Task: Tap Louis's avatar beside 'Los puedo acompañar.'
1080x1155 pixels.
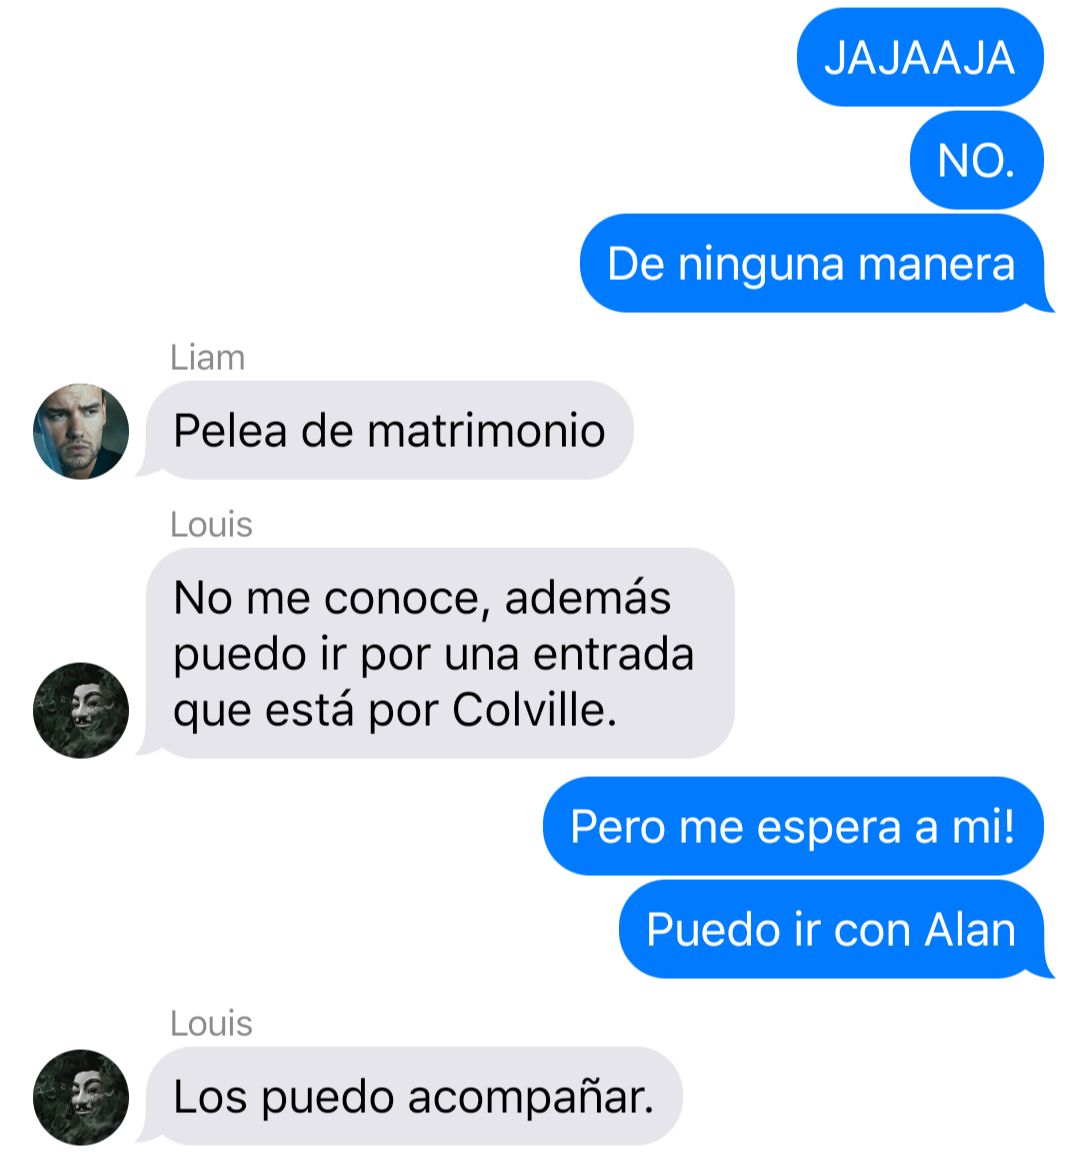Action: click(x=81, y=1097)
